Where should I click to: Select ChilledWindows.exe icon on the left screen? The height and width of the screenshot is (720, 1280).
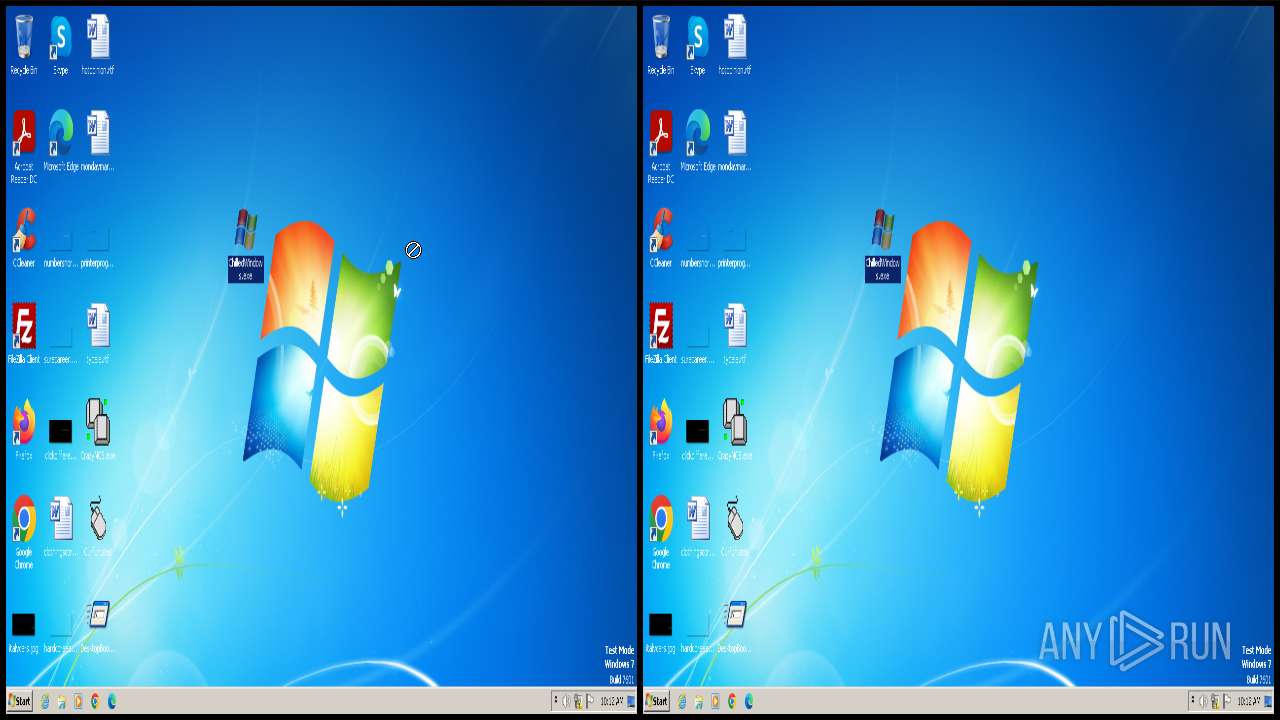246,245
